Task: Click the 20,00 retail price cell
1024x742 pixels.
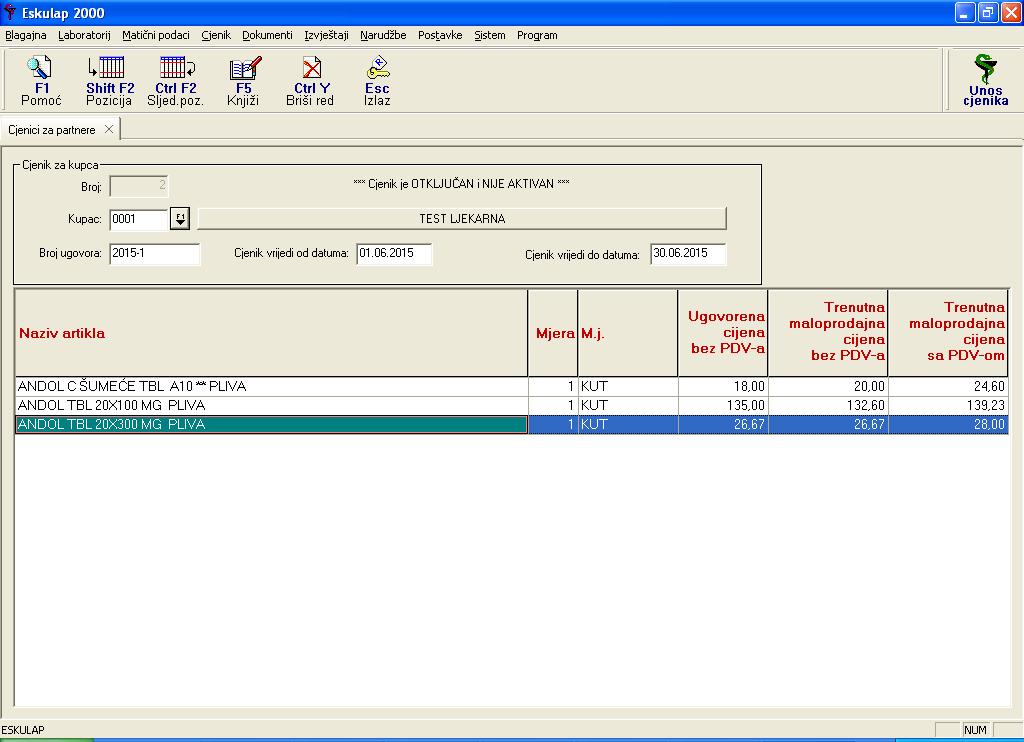Action: coord(828,386)
